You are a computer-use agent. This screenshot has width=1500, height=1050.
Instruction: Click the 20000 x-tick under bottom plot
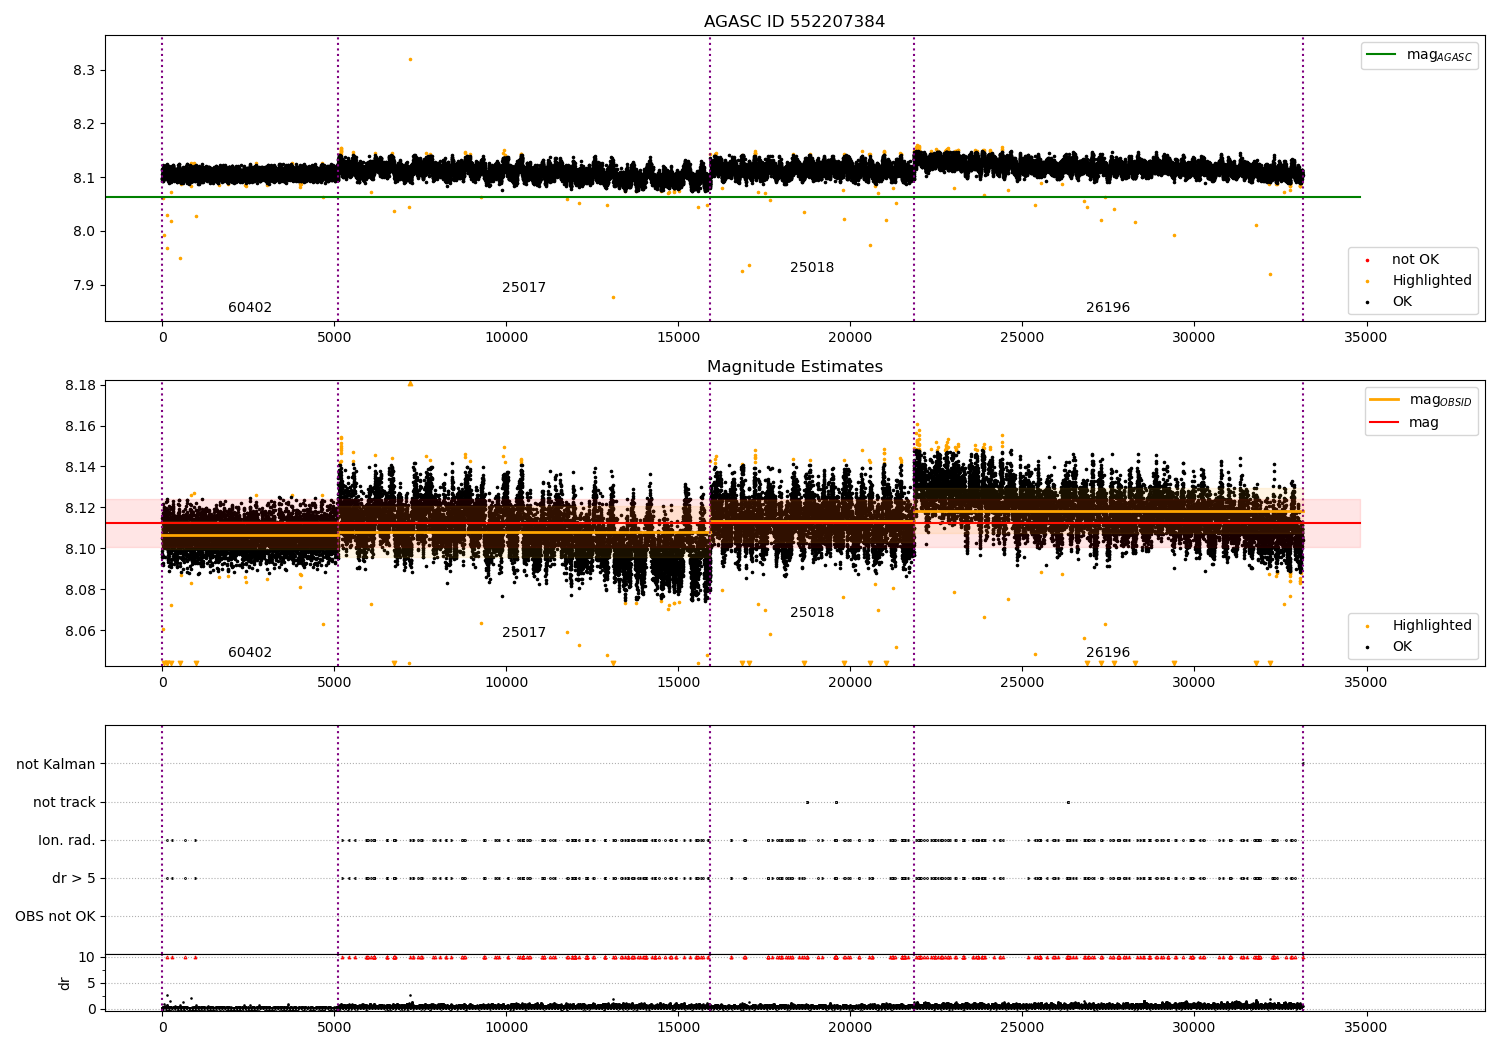tap(850, 1026)
